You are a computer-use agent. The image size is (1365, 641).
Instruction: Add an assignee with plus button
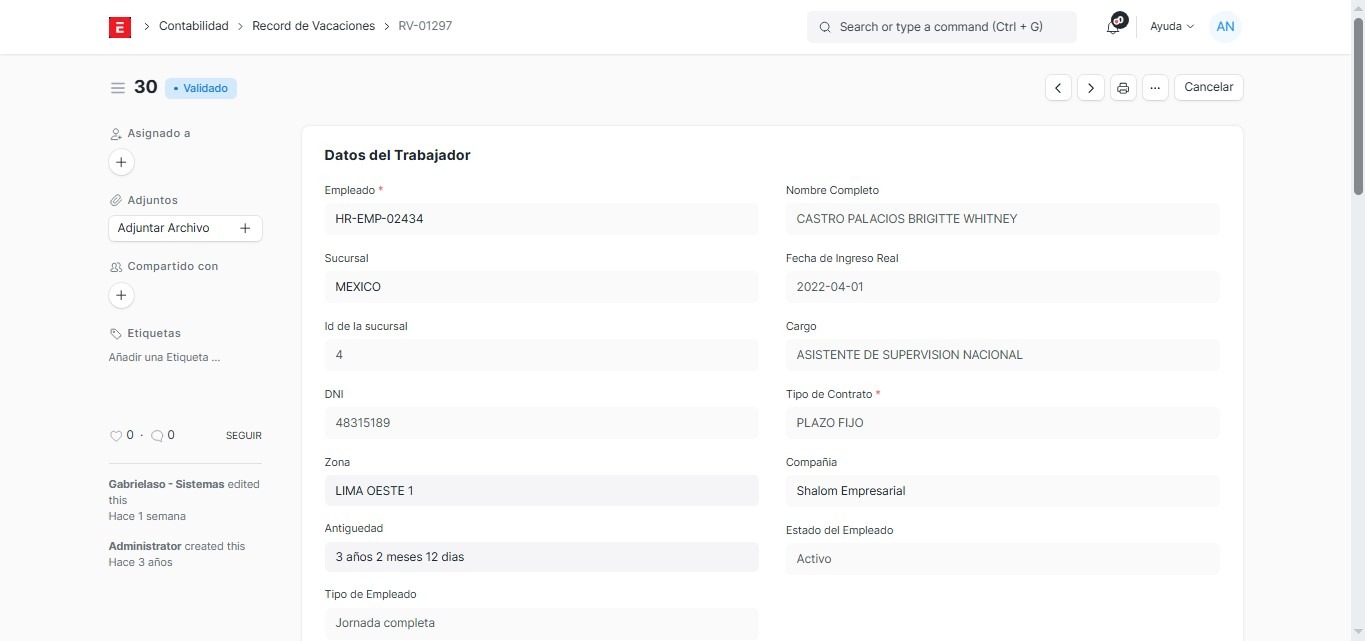(x=121, y=162)
